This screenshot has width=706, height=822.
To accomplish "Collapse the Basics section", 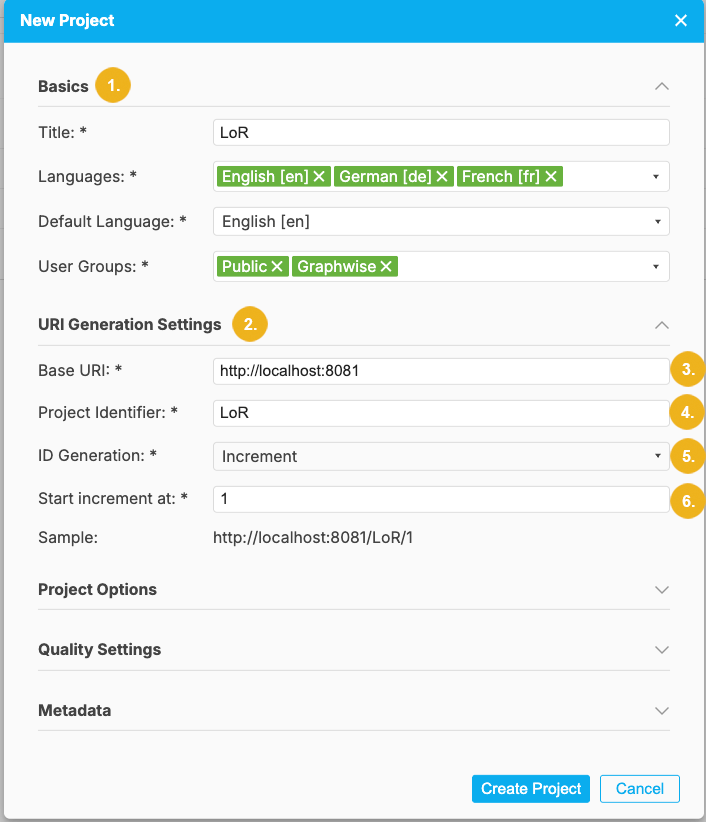I will click(x=661, y=87).
